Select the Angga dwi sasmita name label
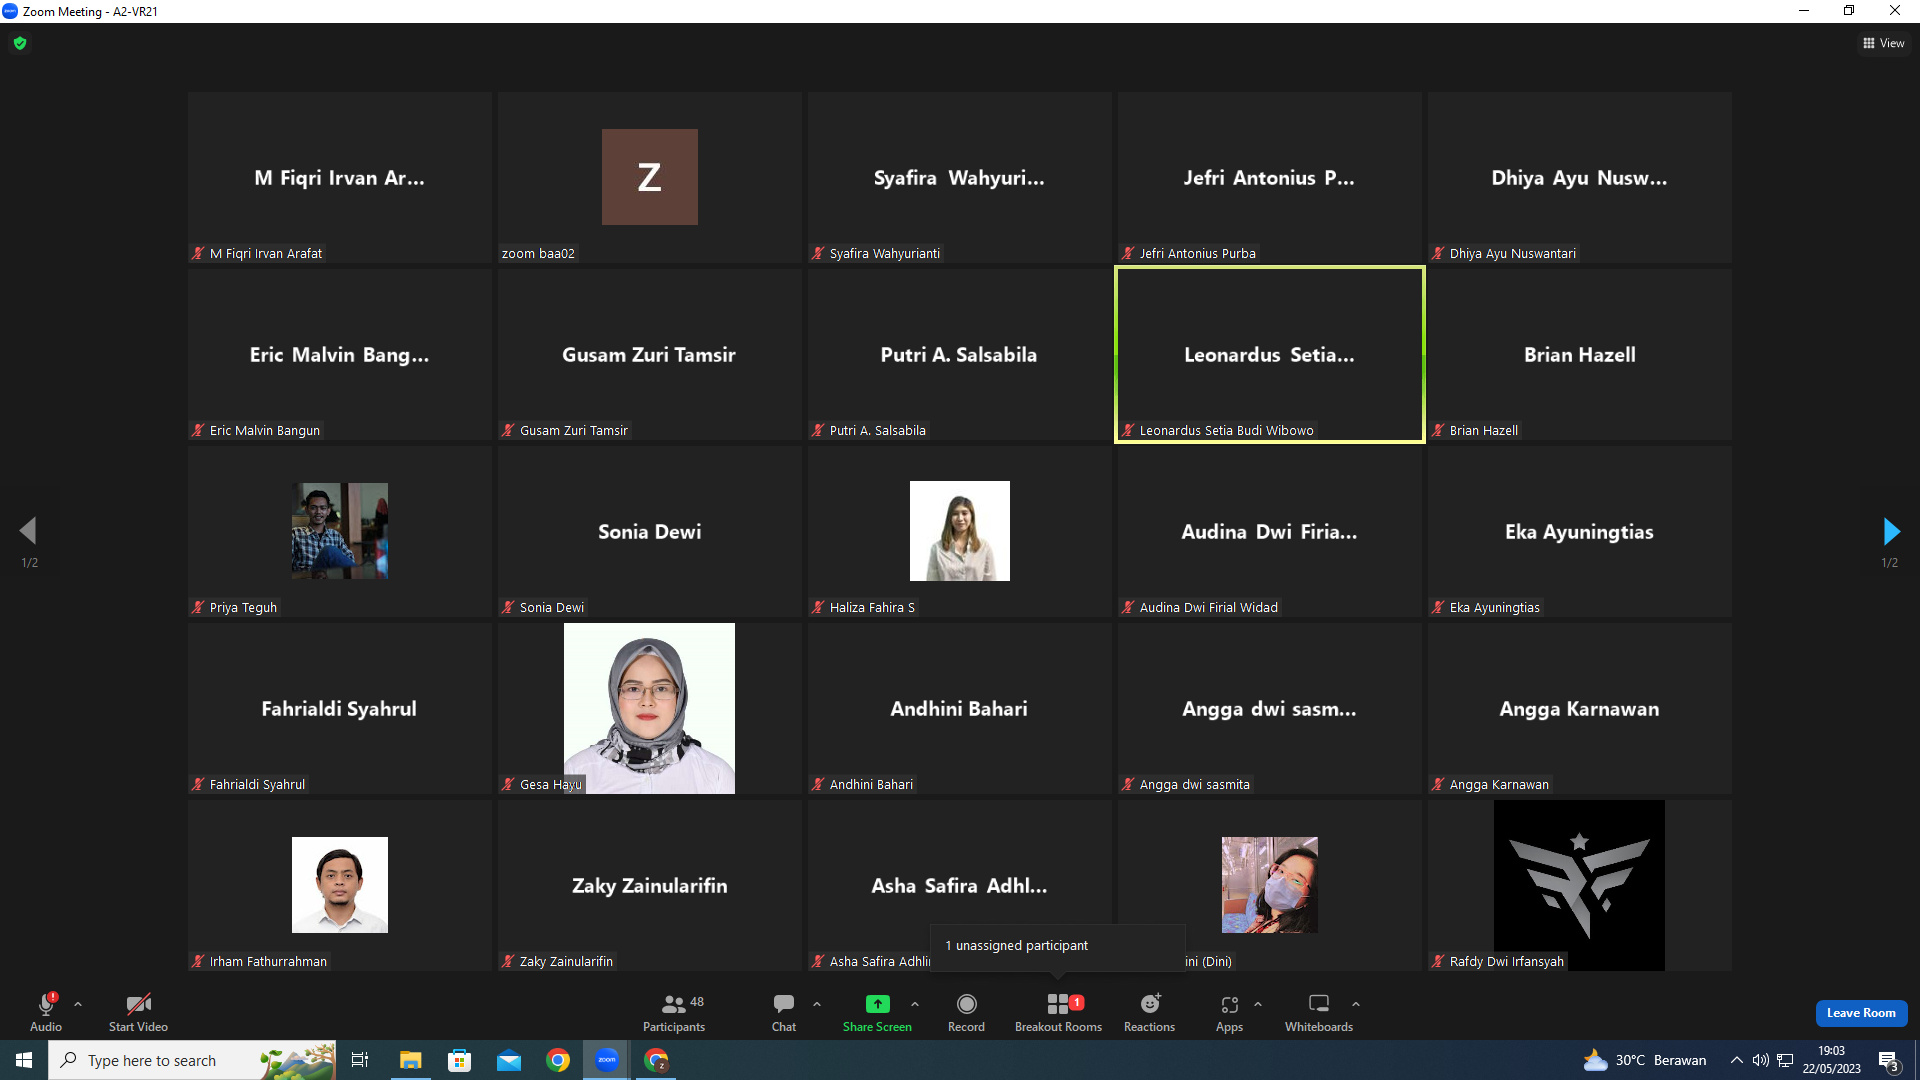The image size is (1920, 1080). pyautogui.click(x=1195, y=784)
